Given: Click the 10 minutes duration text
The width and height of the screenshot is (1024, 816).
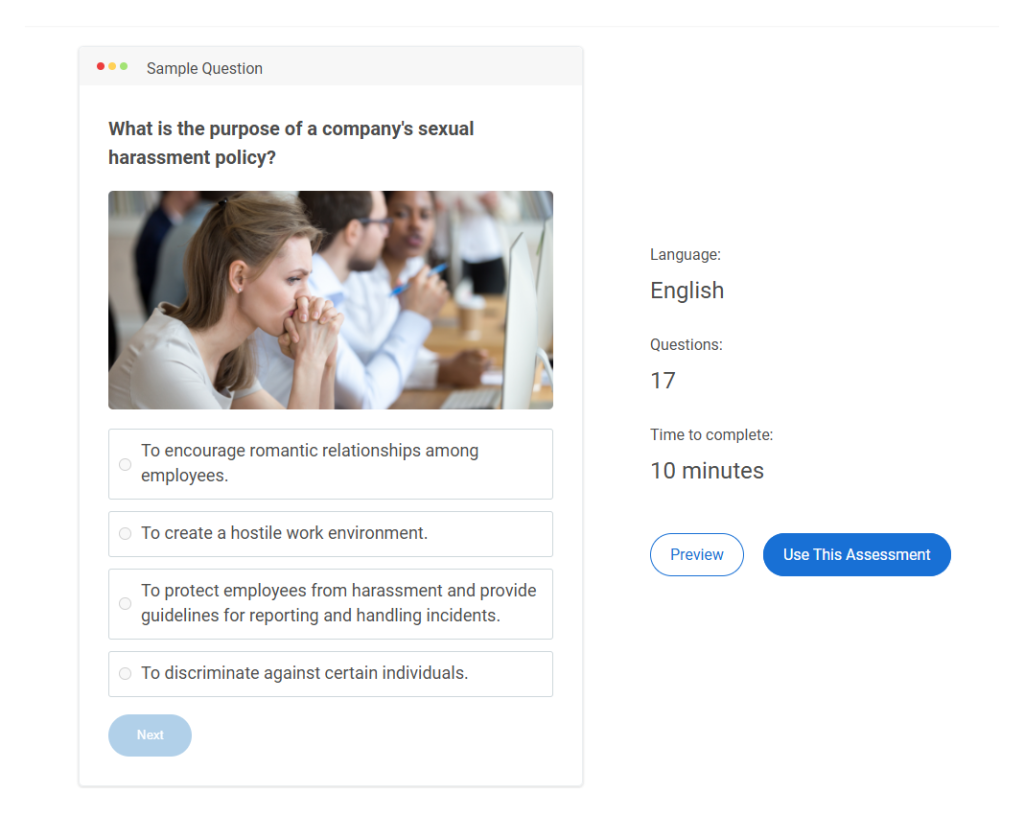Looking at the screenshot, I should (x=707, y=471).
